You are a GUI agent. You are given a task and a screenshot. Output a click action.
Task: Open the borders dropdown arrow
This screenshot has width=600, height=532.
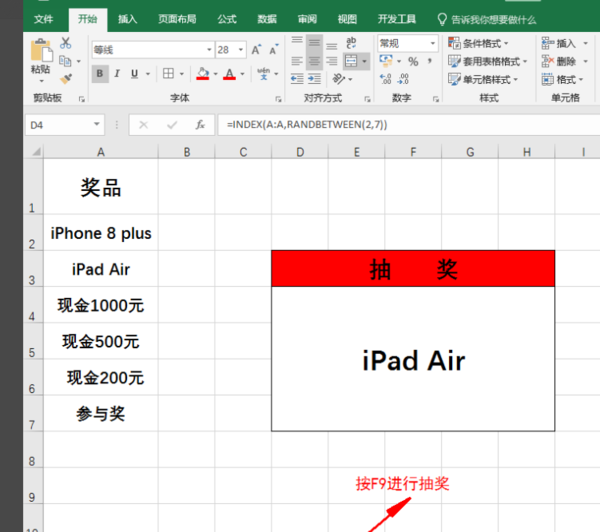[x=182, y=73]
